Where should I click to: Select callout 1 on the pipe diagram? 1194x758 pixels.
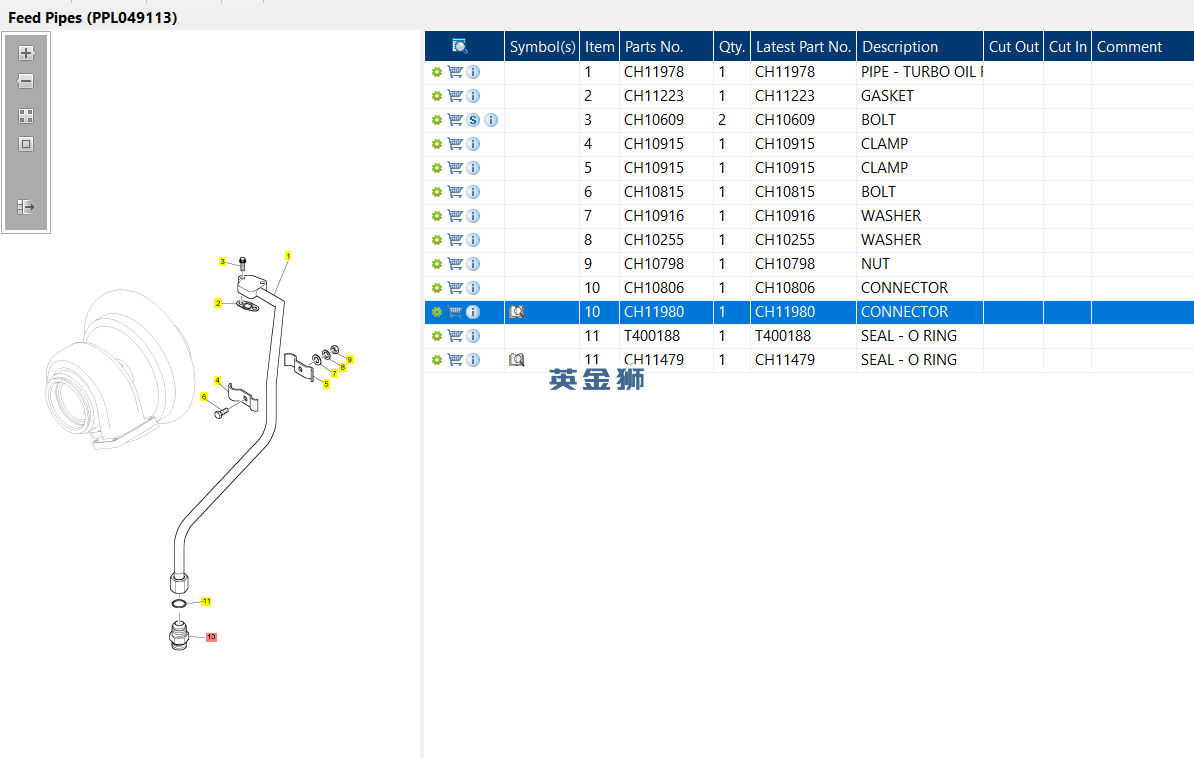coord(288,256)
